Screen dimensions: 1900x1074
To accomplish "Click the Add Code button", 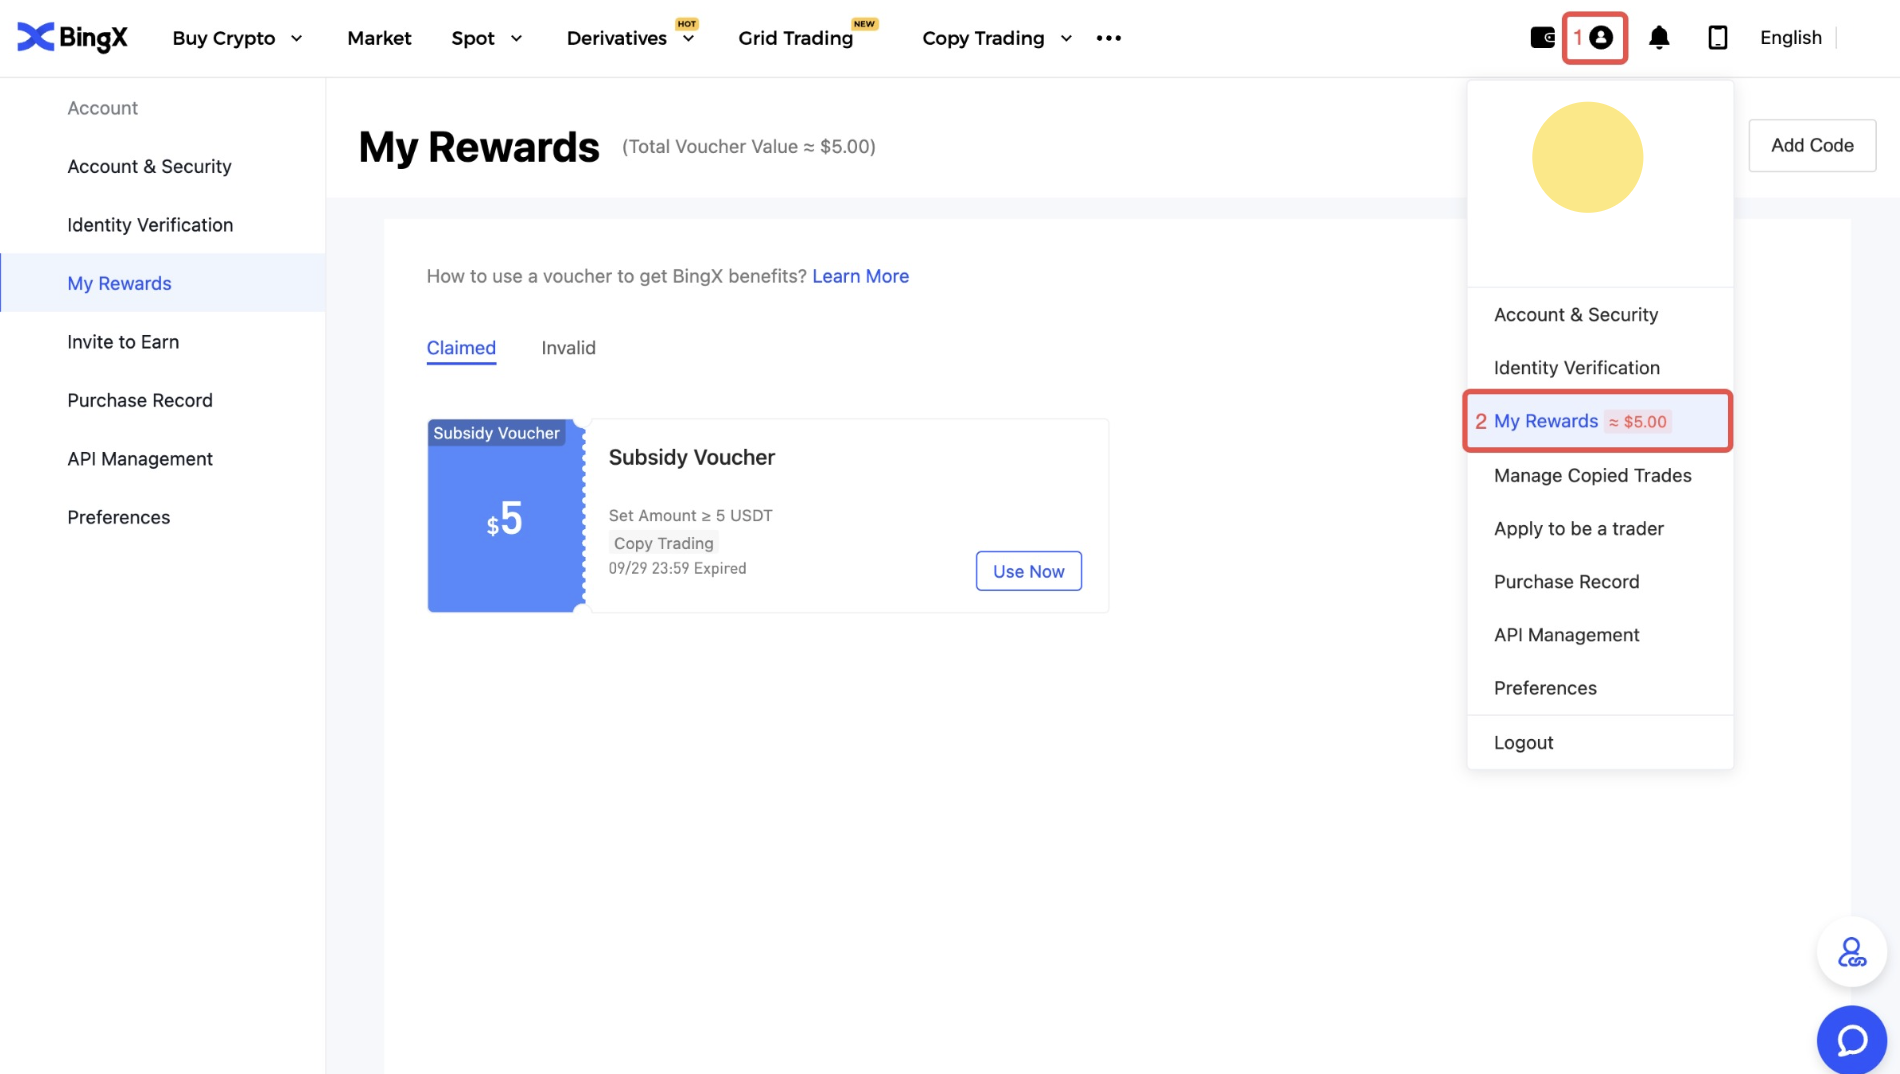I will [x=1811, y=145].
